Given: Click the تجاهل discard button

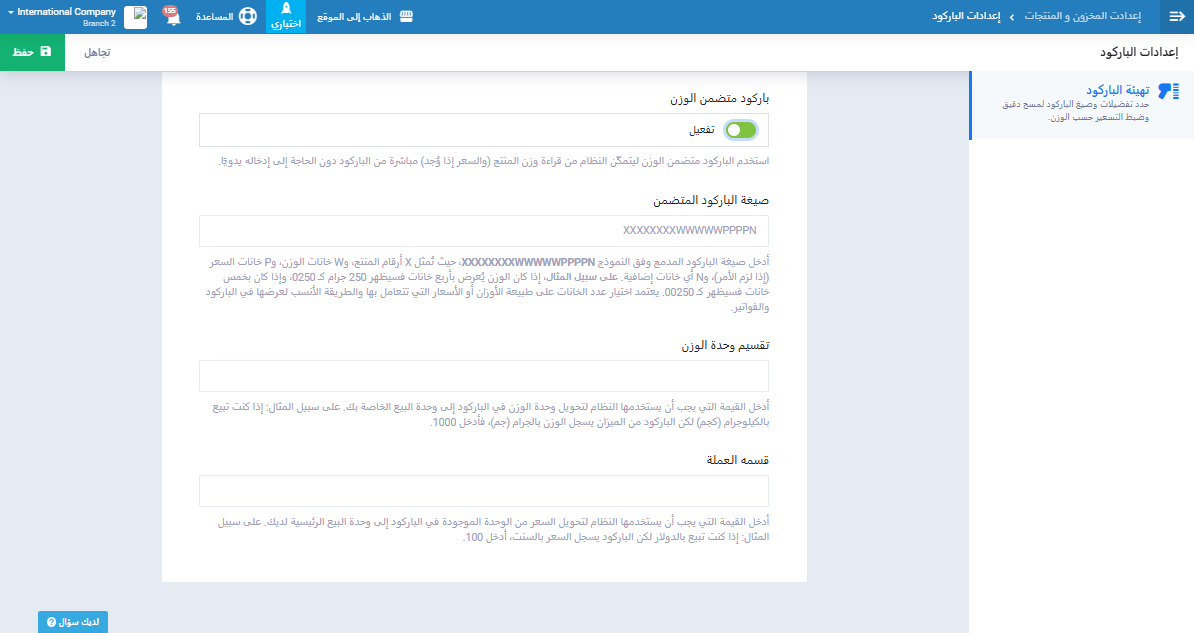Looking at the screenshot, I should (97, 51).
